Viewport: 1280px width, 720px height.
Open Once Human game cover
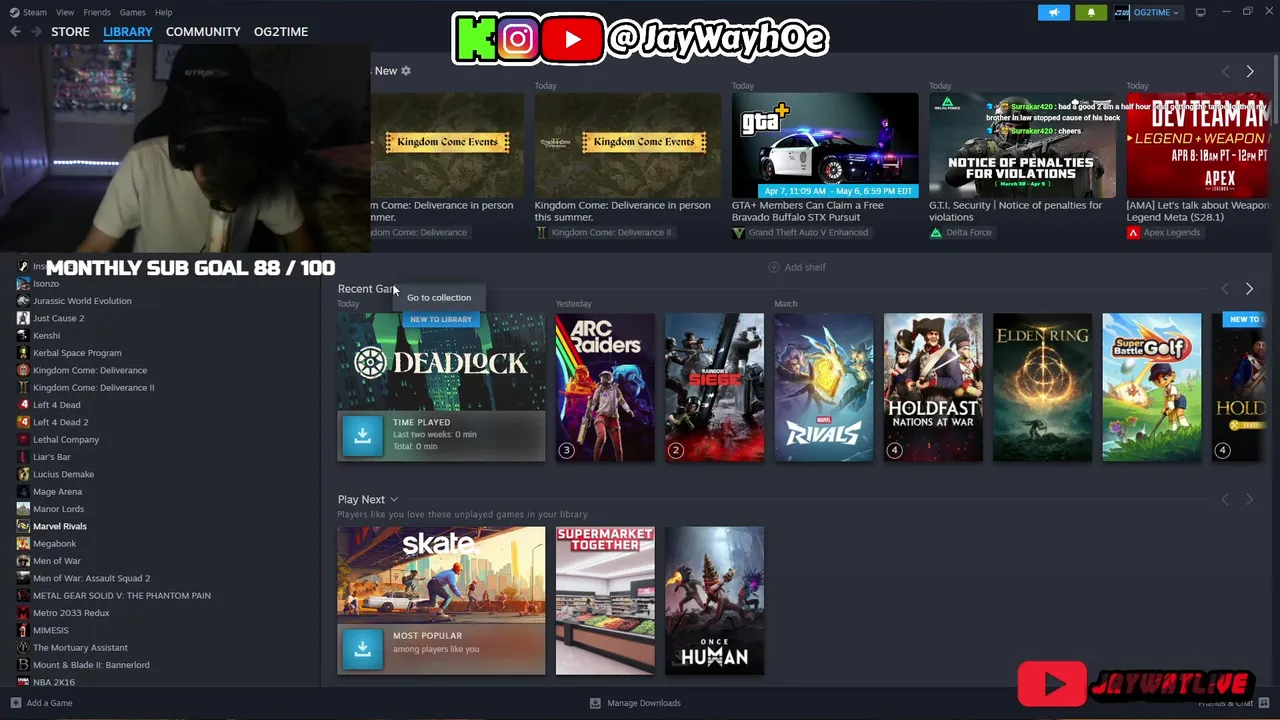click(714, 600)
